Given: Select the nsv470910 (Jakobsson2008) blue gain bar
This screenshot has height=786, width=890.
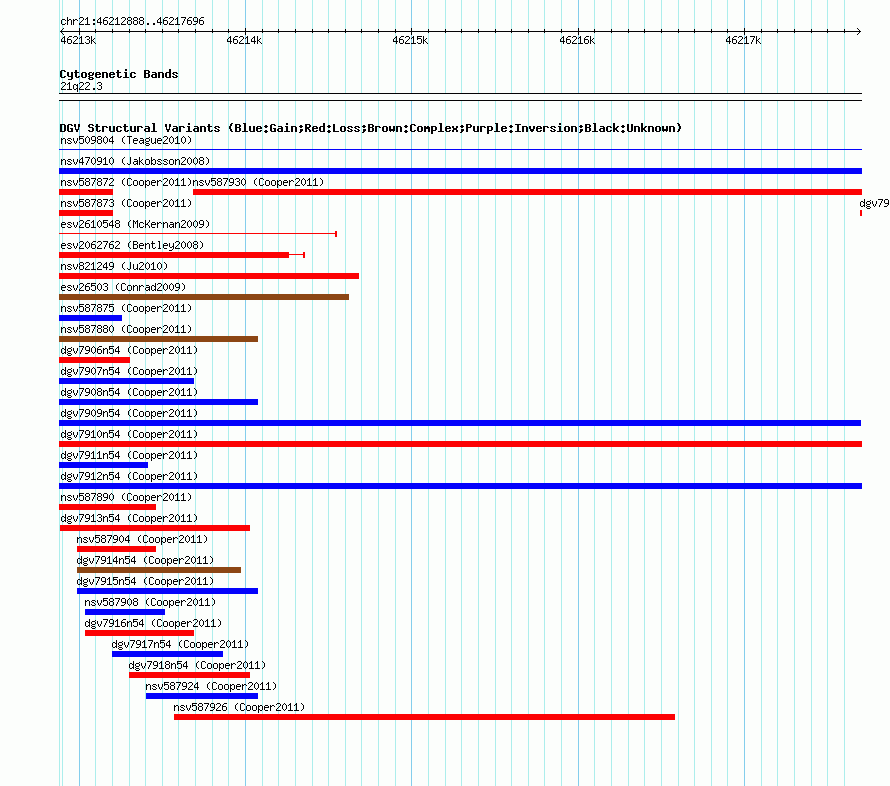Looking at the screenshot, I should tap(460, 171).
